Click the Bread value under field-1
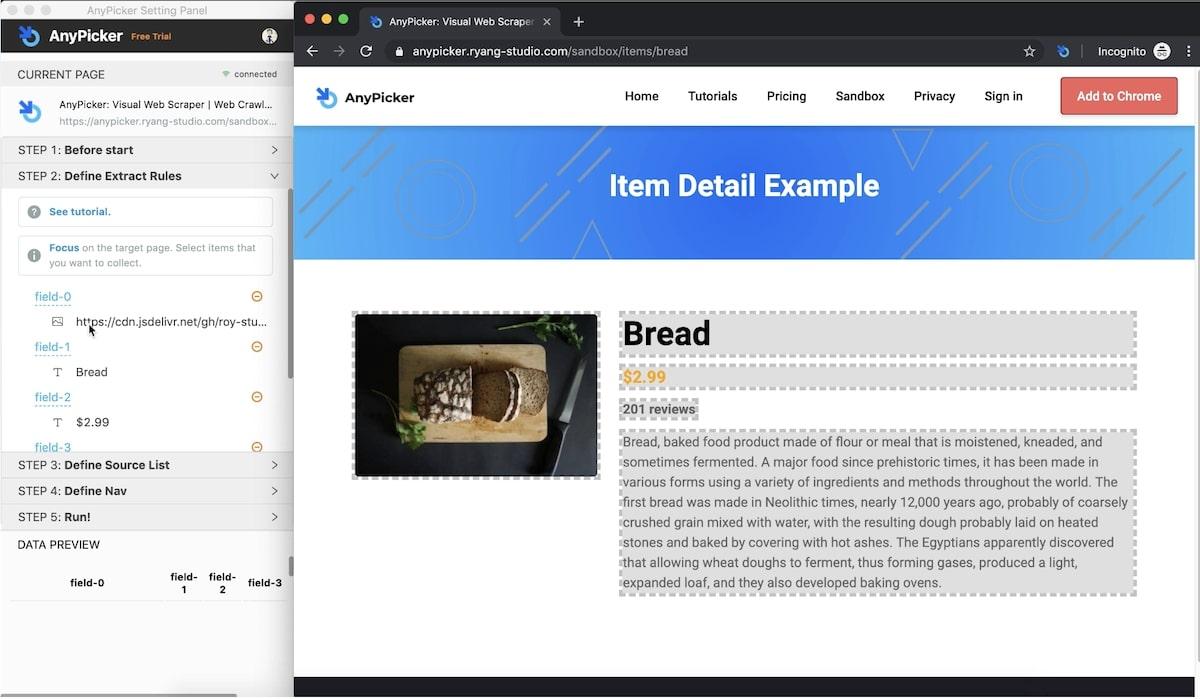This screenshot has width=1200, height=699. click(x=92, y=372)
